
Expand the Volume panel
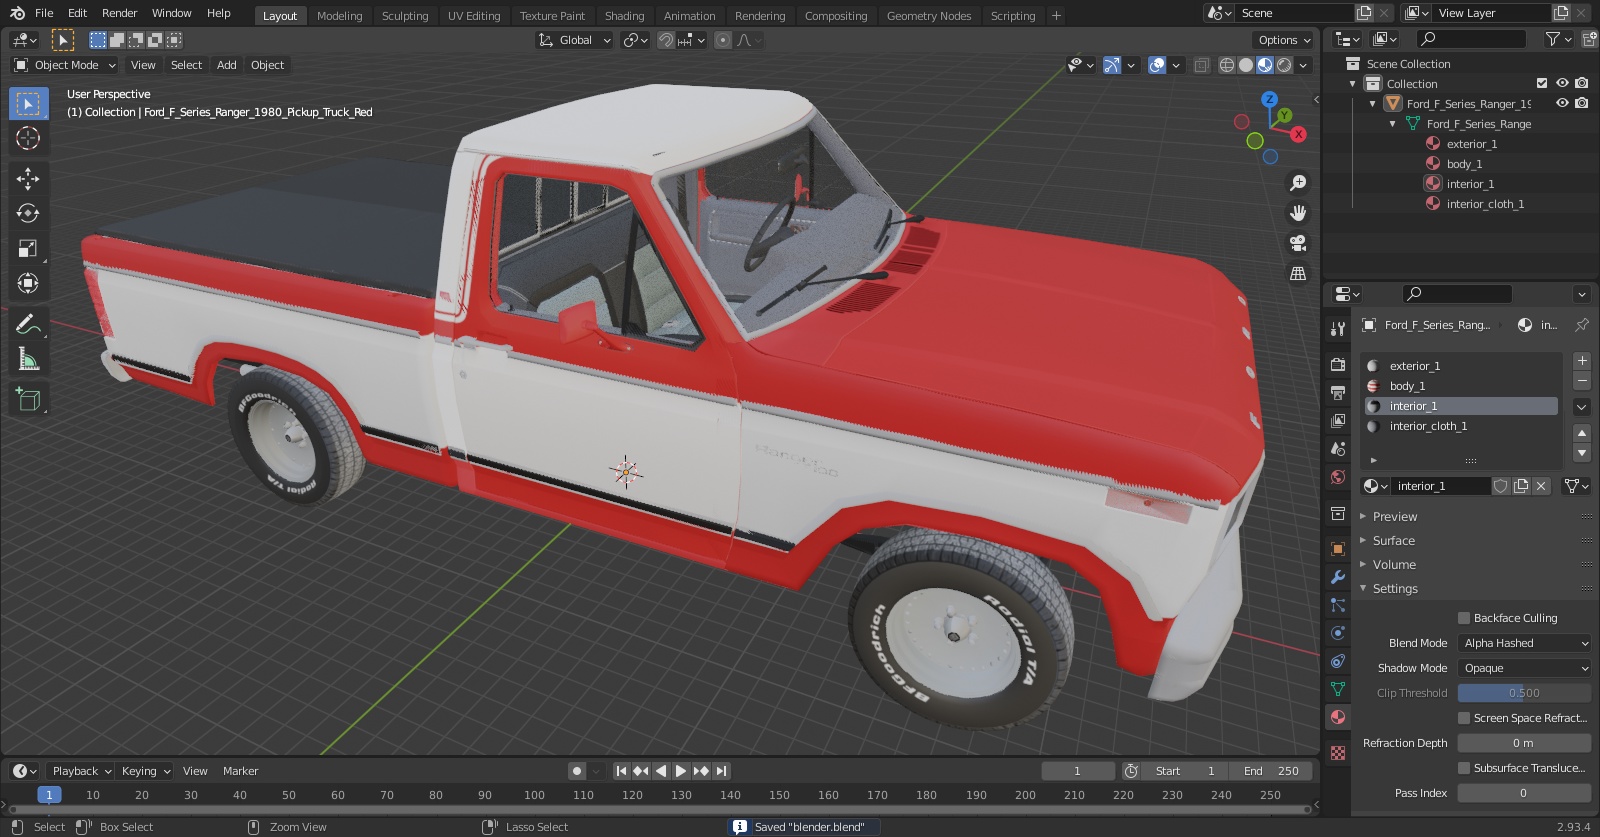pos(1394,565)
